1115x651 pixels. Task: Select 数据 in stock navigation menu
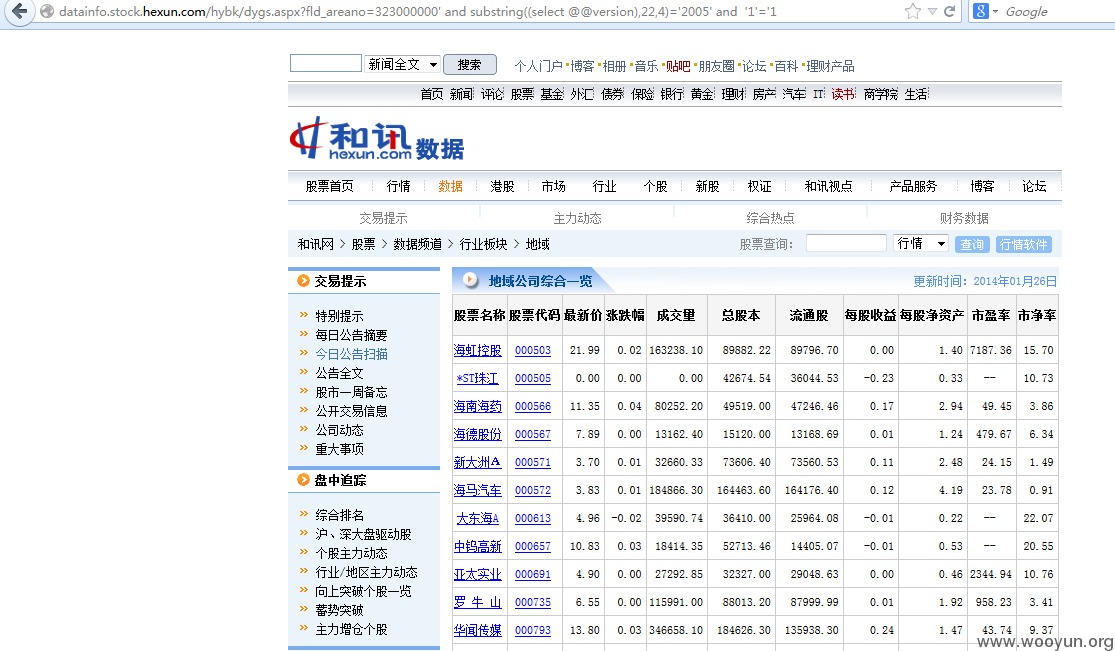click(x=450, y=186)
